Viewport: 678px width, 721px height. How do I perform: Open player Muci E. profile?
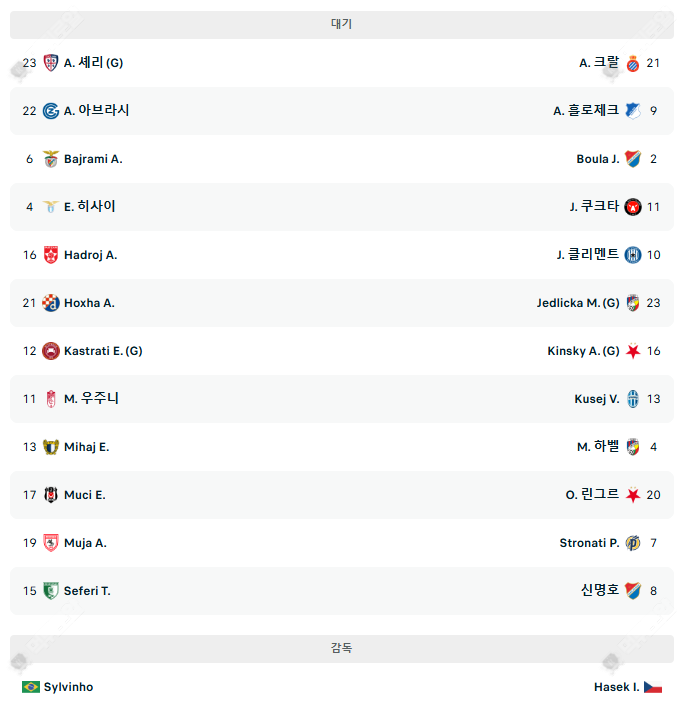coord(84,495)
